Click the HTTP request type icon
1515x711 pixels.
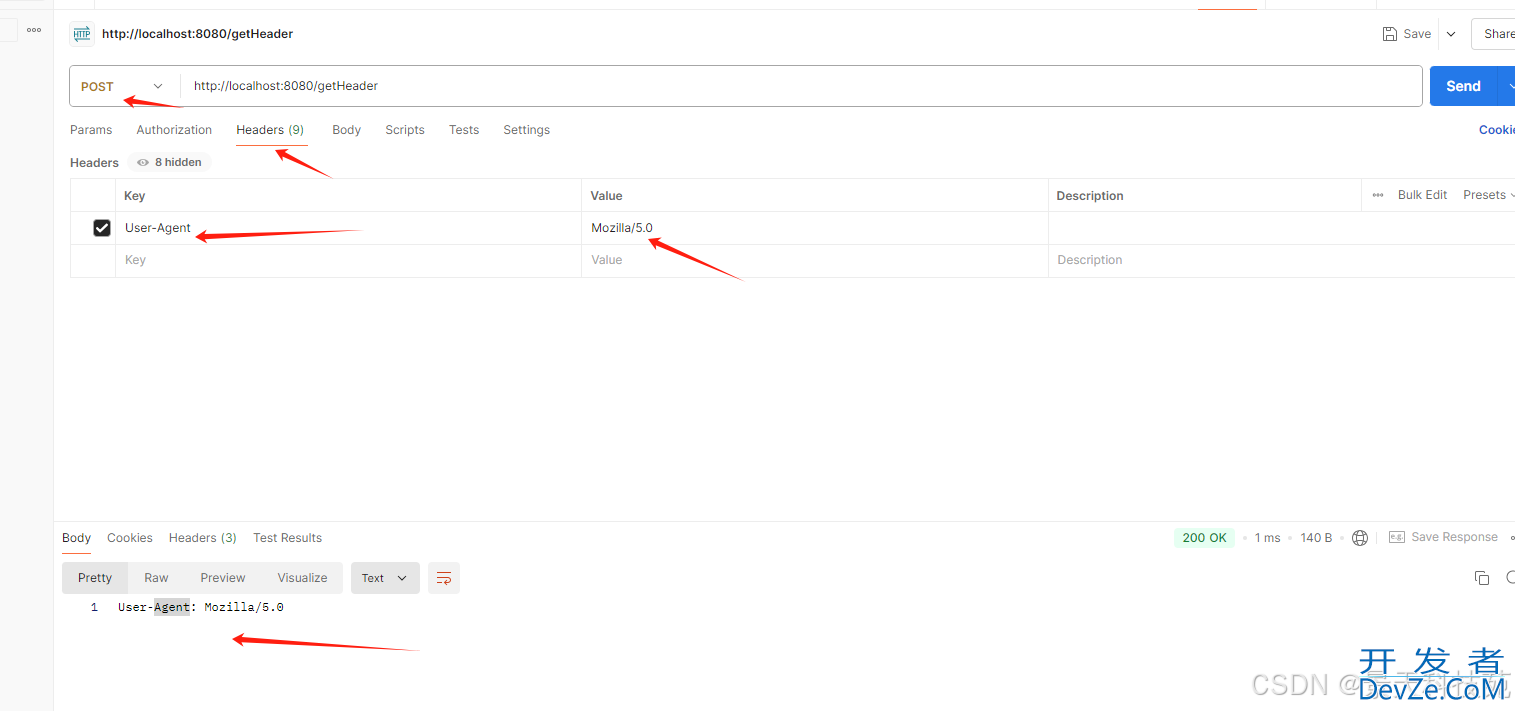(x=81, y=34)
